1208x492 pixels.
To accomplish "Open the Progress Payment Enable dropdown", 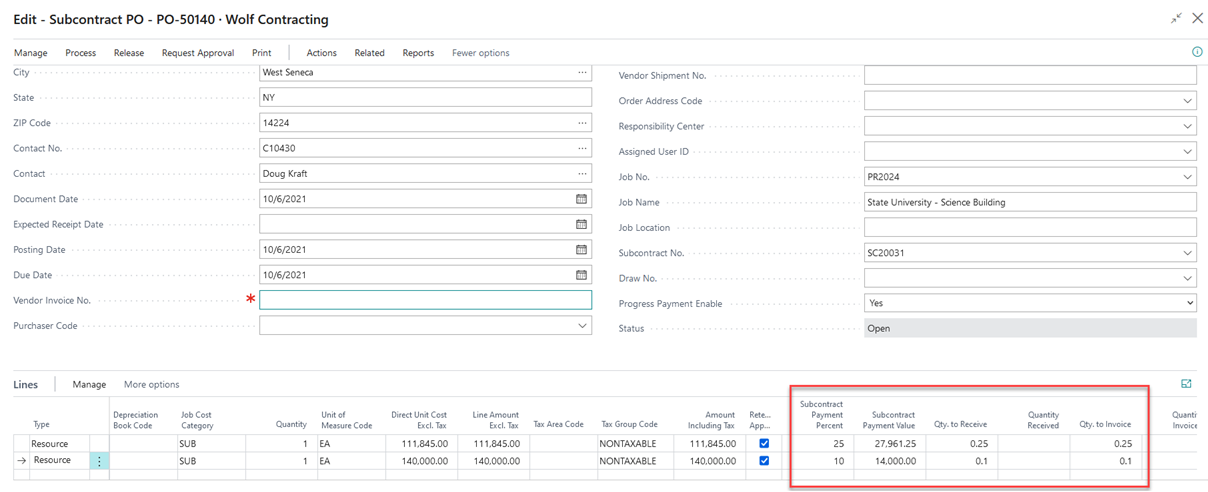I will pyautogui.click(x=1189, y=303).
